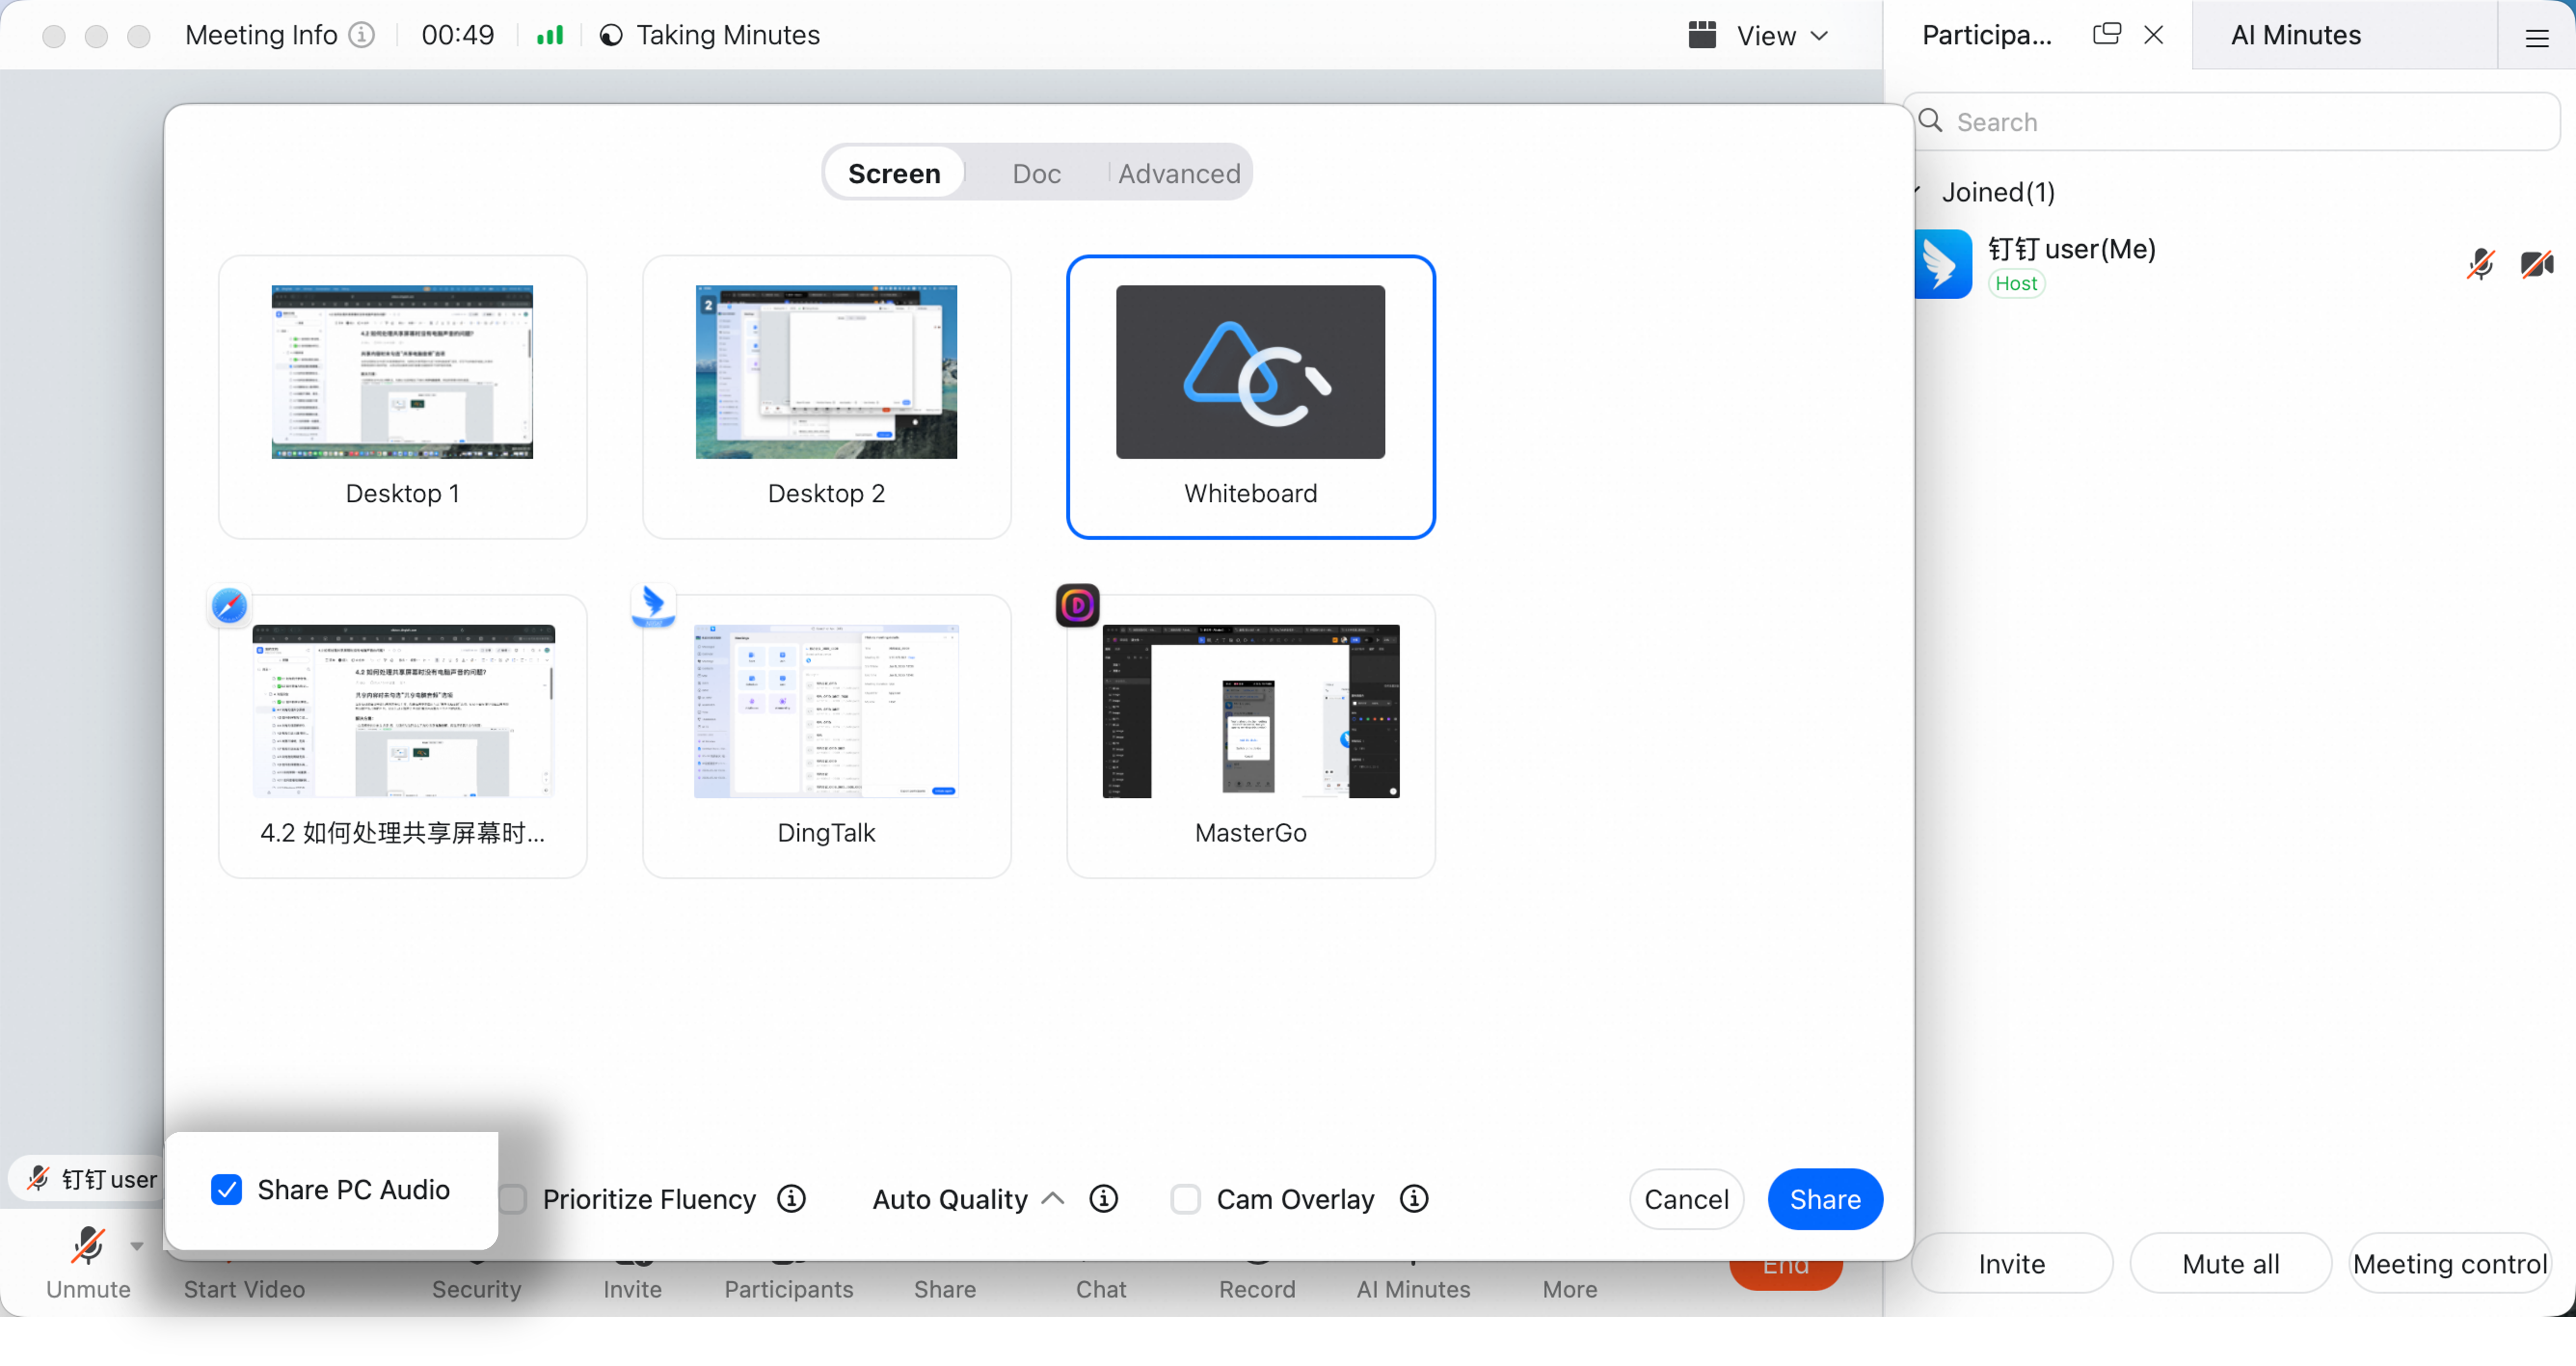The height and width of the screenshot is (1366, 2576).
Task: Select the Whiteboard share option
Action: click(x=1250, y=397)
